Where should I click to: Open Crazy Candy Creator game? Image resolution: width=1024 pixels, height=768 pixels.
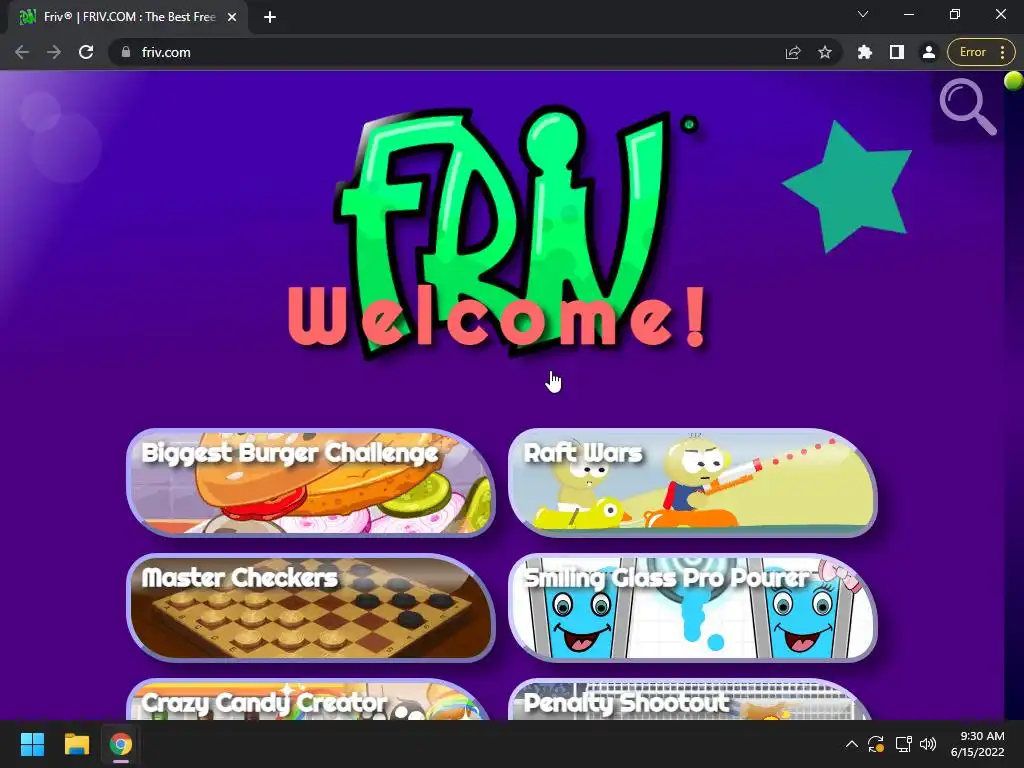coord(308,699)
